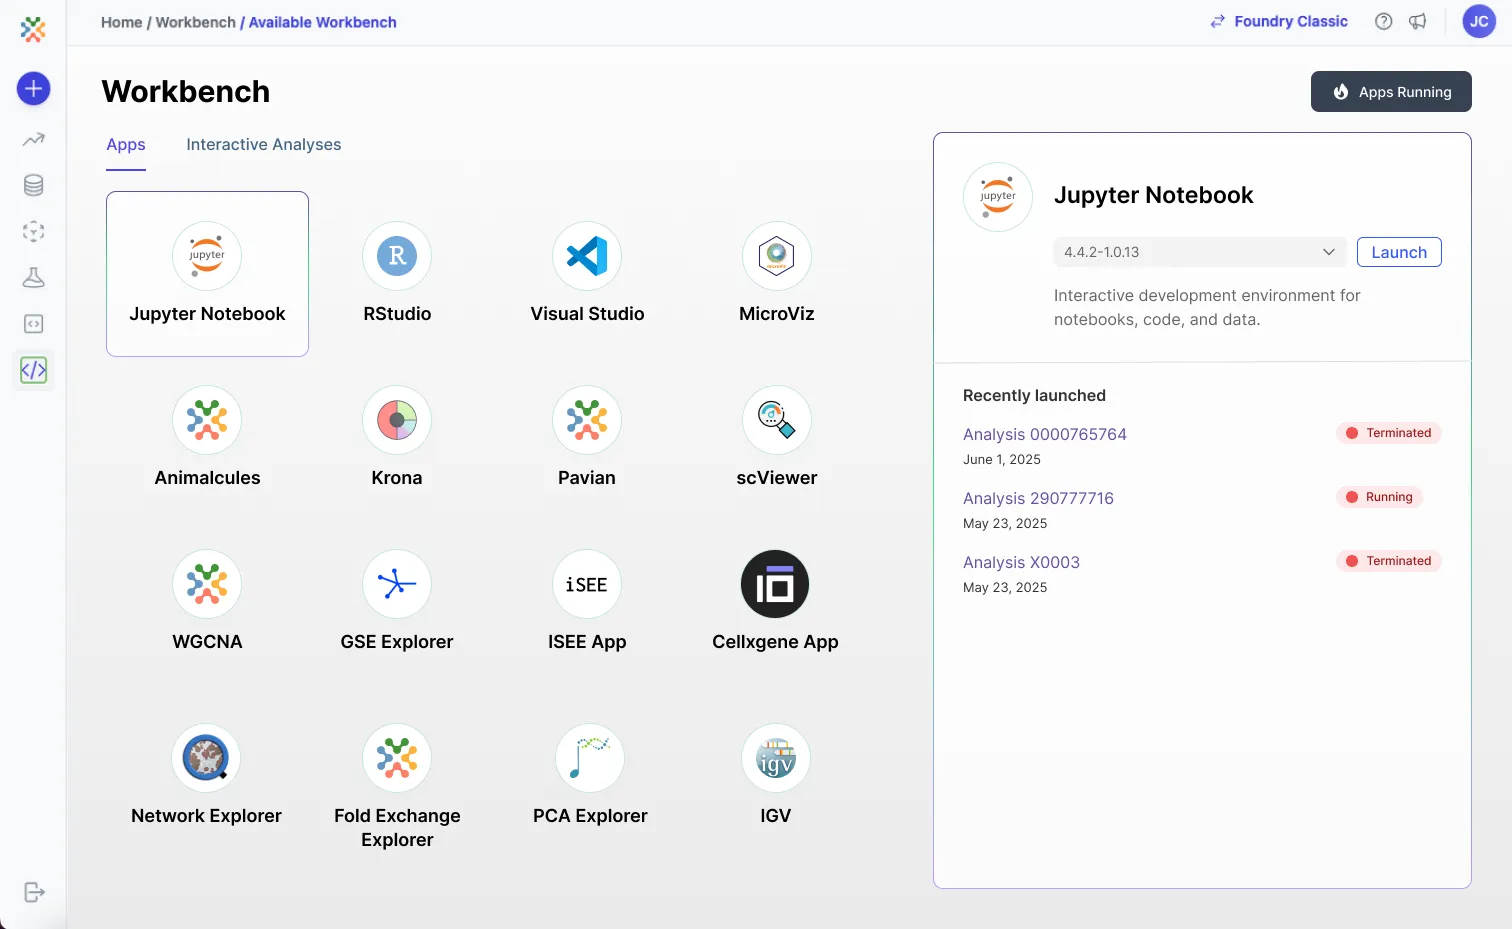This screenshot has height=929, width=1512.
Task: Open the IGV app icon
Action: [x=776, y=758]
